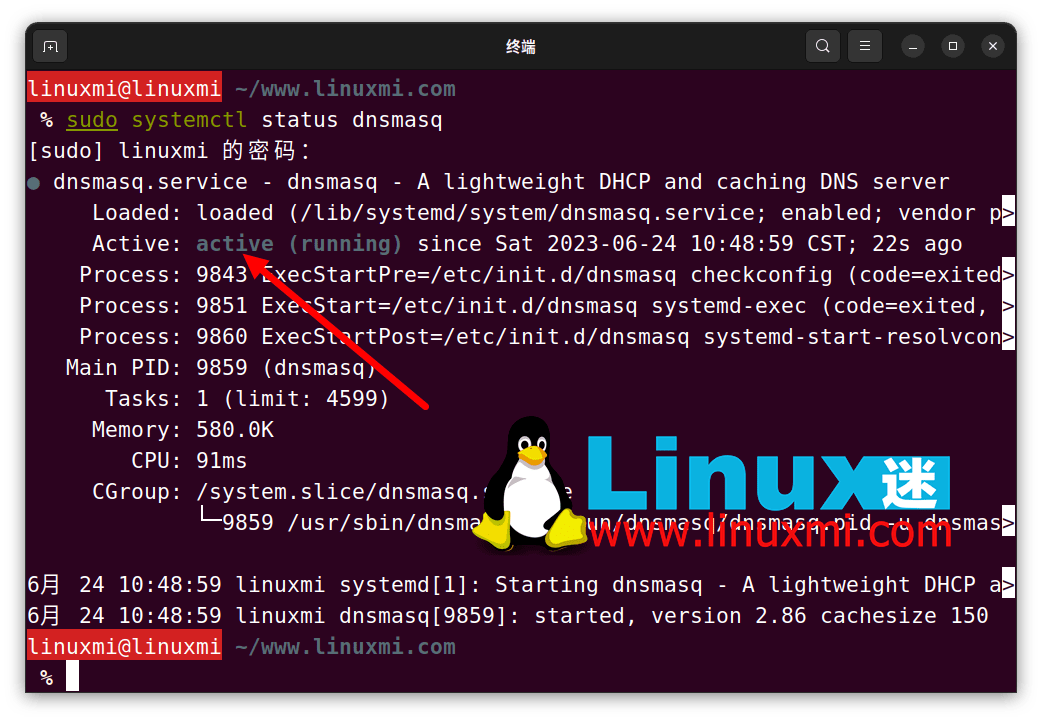This screenshot has height=721, width=1042.
Task: Open the menu list icon near window controls
Action: (864, 46)
